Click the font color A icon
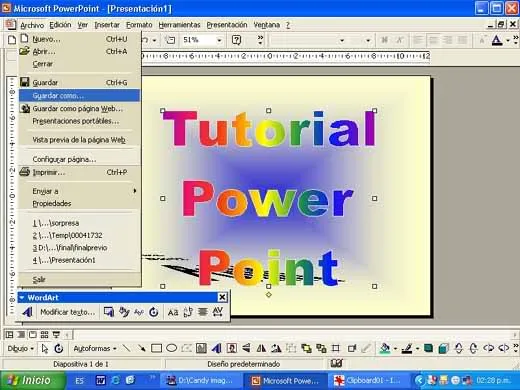Image resolution: width=520 pixels, height=390 pixels. (x=497, y=40)
